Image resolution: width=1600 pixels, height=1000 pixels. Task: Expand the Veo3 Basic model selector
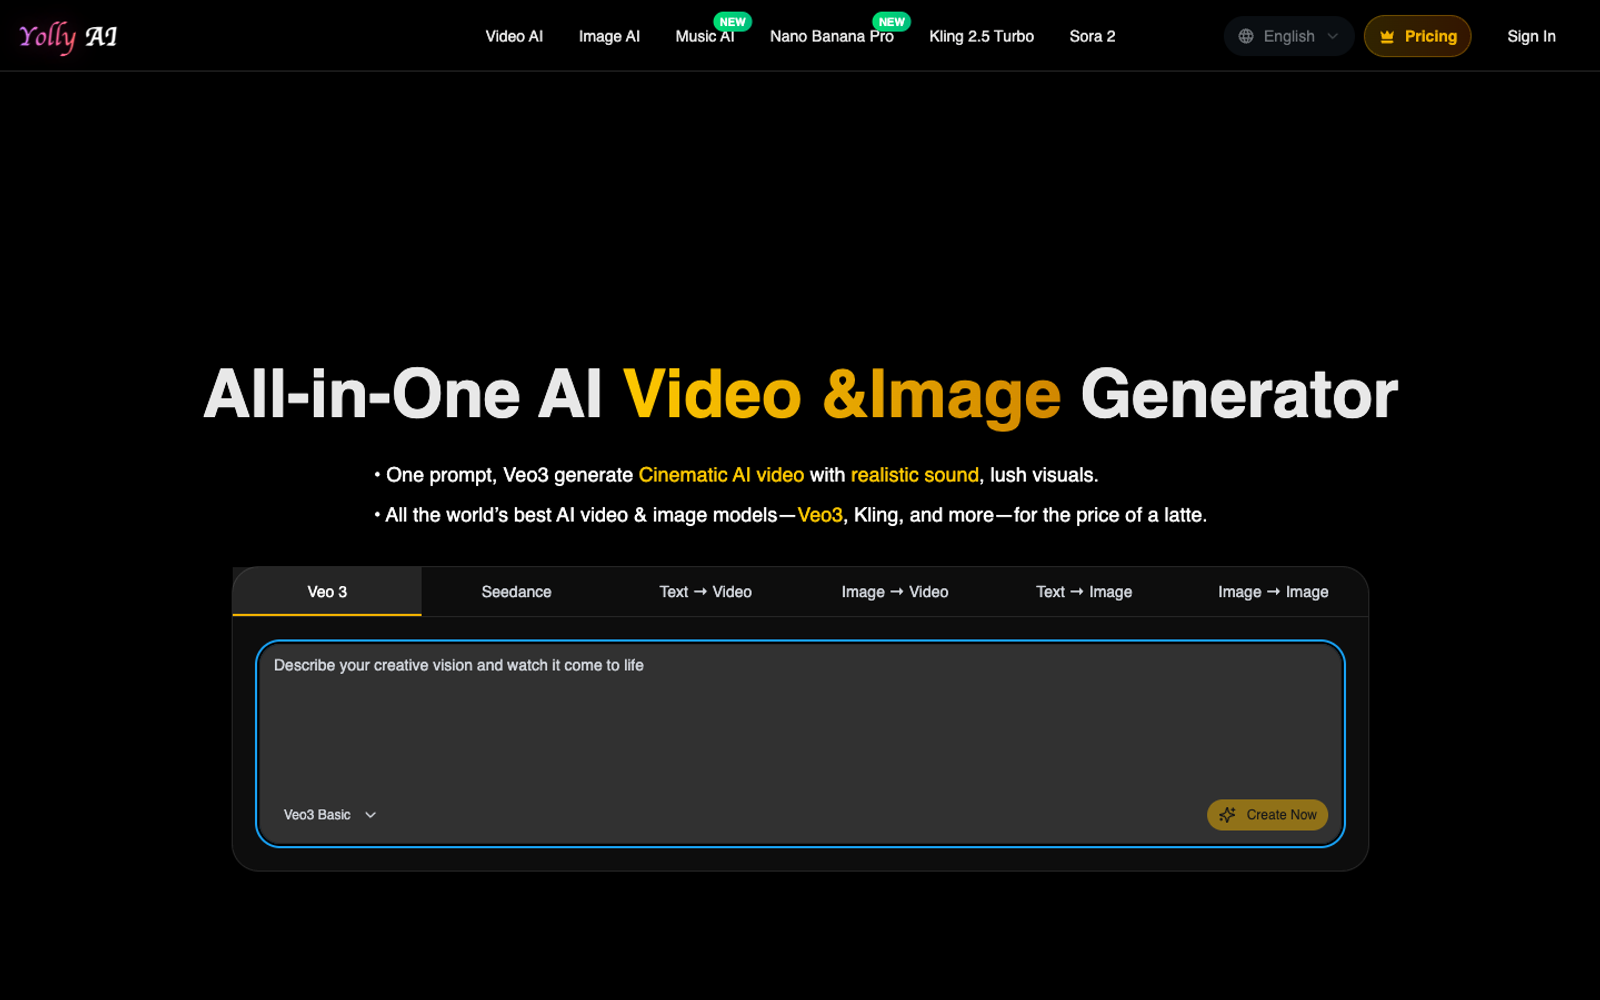330,815
